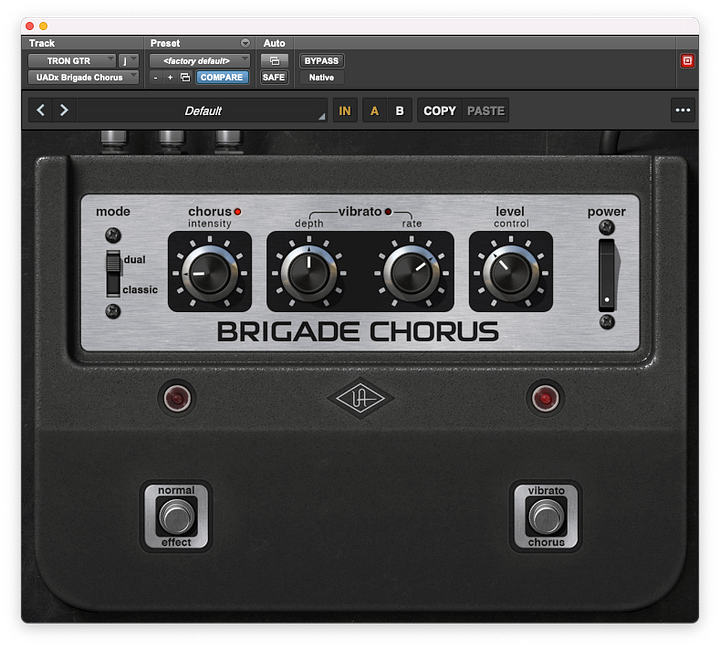Click the Native processing label
The width and height of the screenshot is (720, 648).
point(321,77)
